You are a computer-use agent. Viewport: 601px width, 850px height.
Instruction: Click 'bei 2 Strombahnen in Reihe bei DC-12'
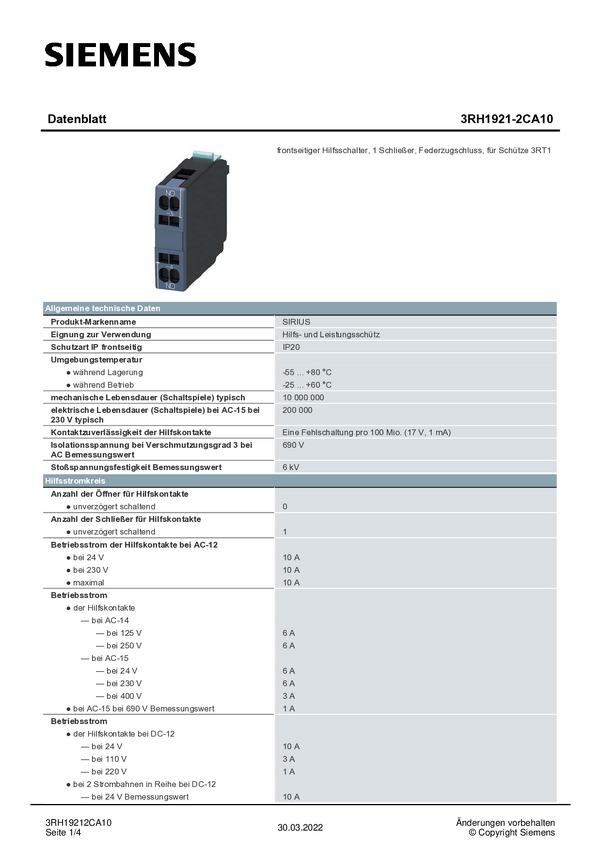tap(141, 784)
